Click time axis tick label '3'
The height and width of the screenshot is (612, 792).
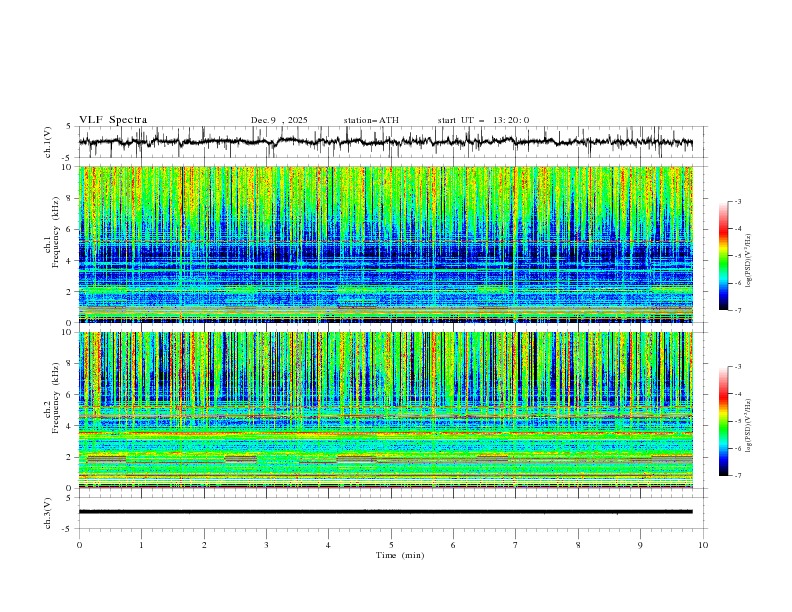point(266,545)
